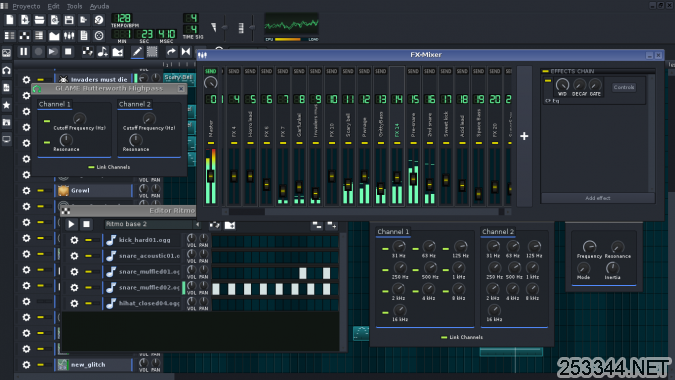Image resolution: width=675 pixels, height=380 pixels.
Task: Stop song playback in Song Editor
Action: coord(68,52)
